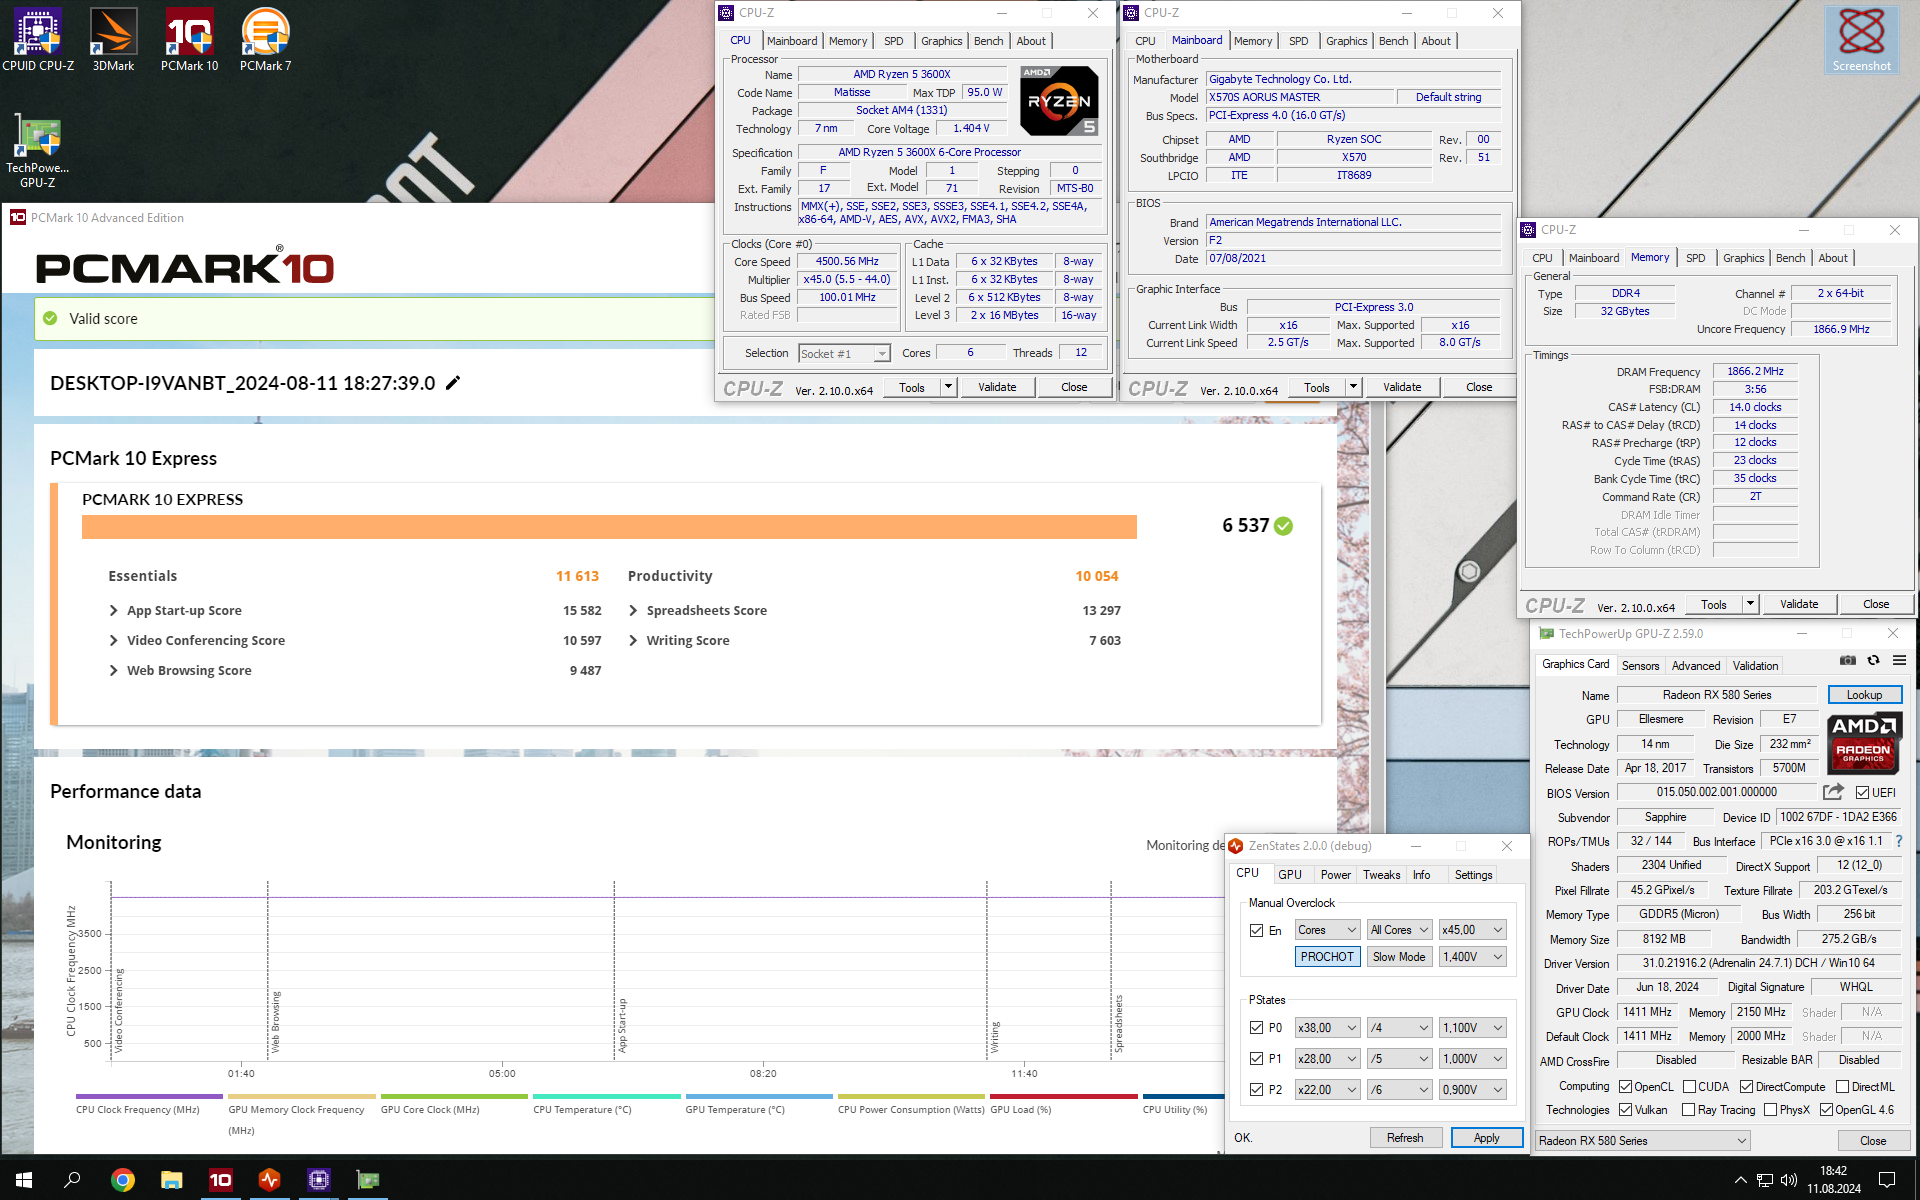The image size is (1920, 1200).
Task: Expand the Video Conferencing Score row
Action: pyautogui.click(x=113, y=640)
